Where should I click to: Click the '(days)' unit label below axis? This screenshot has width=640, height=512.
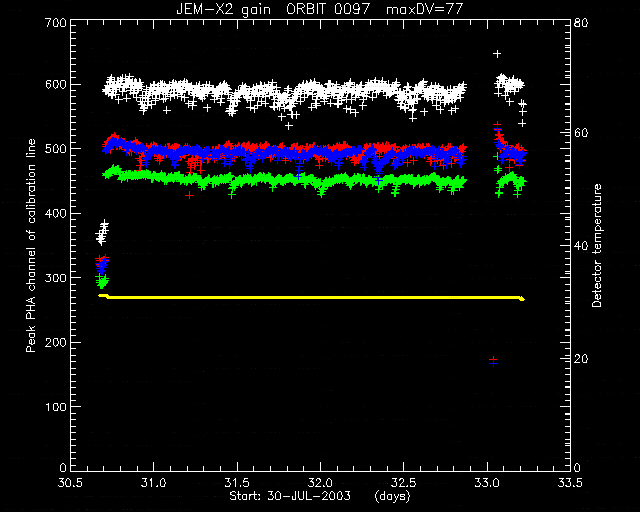392,496
